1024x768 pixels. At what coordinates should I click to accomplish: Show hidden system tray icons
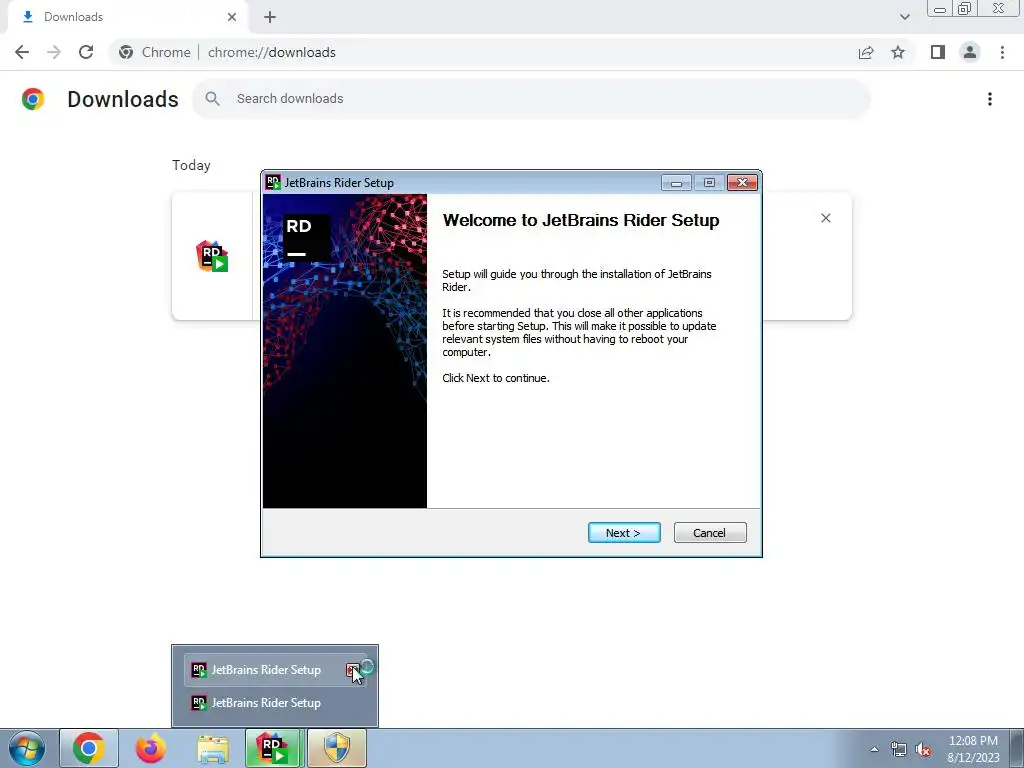pyautogui.click(x=874, y=749)
